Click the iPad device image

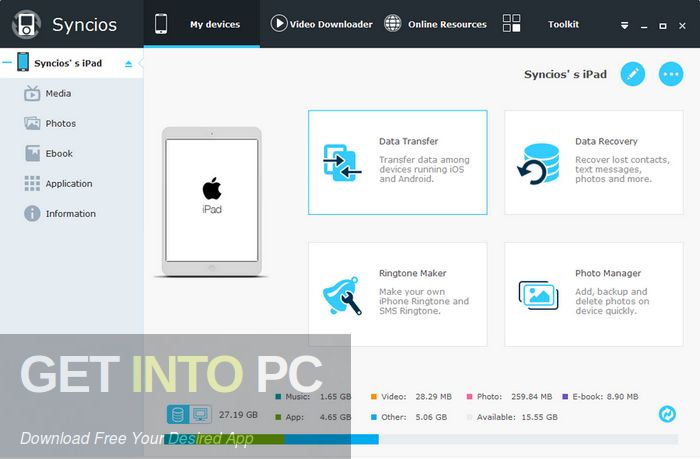[x=212, y=201]
